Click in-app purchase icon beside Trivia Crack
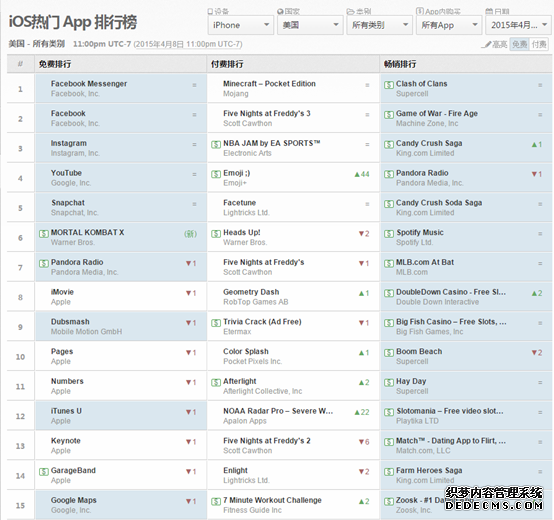 tap(216, 323)
